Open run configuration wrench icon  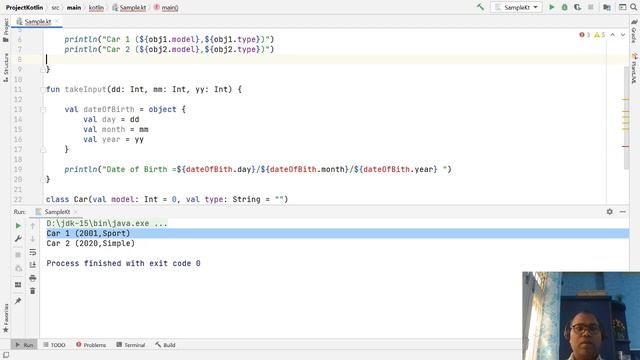point(18,239)
